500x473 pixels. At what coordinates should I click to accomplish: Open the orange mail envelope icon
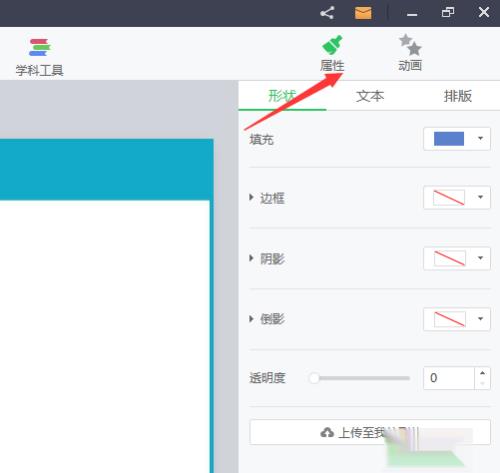pyautogui.click(x=363, y=13)
